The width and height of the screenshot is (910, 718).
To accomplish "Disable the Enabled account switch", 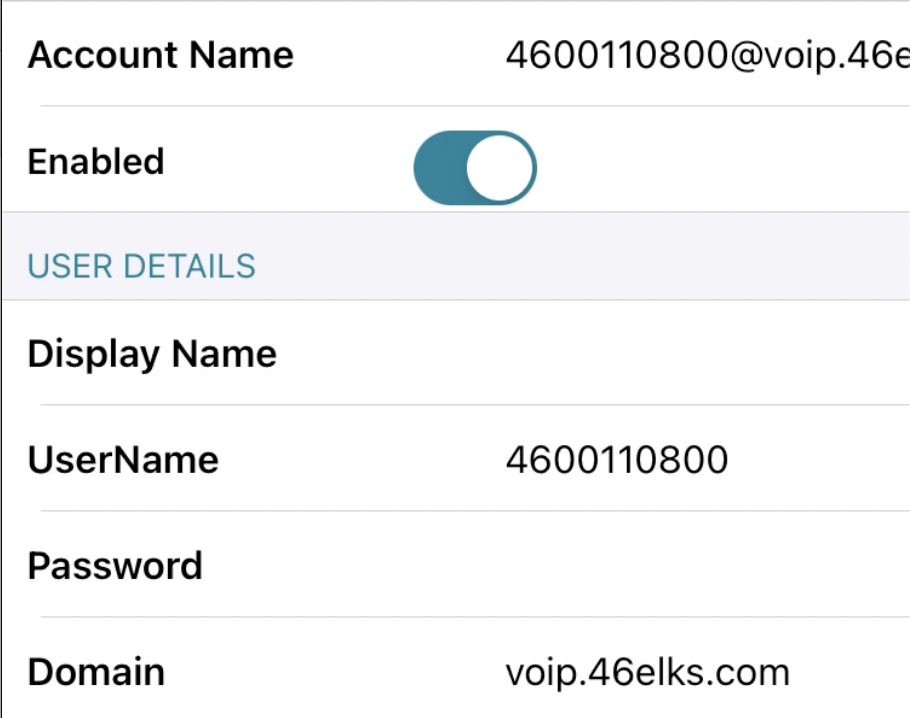I will [475, 167].
